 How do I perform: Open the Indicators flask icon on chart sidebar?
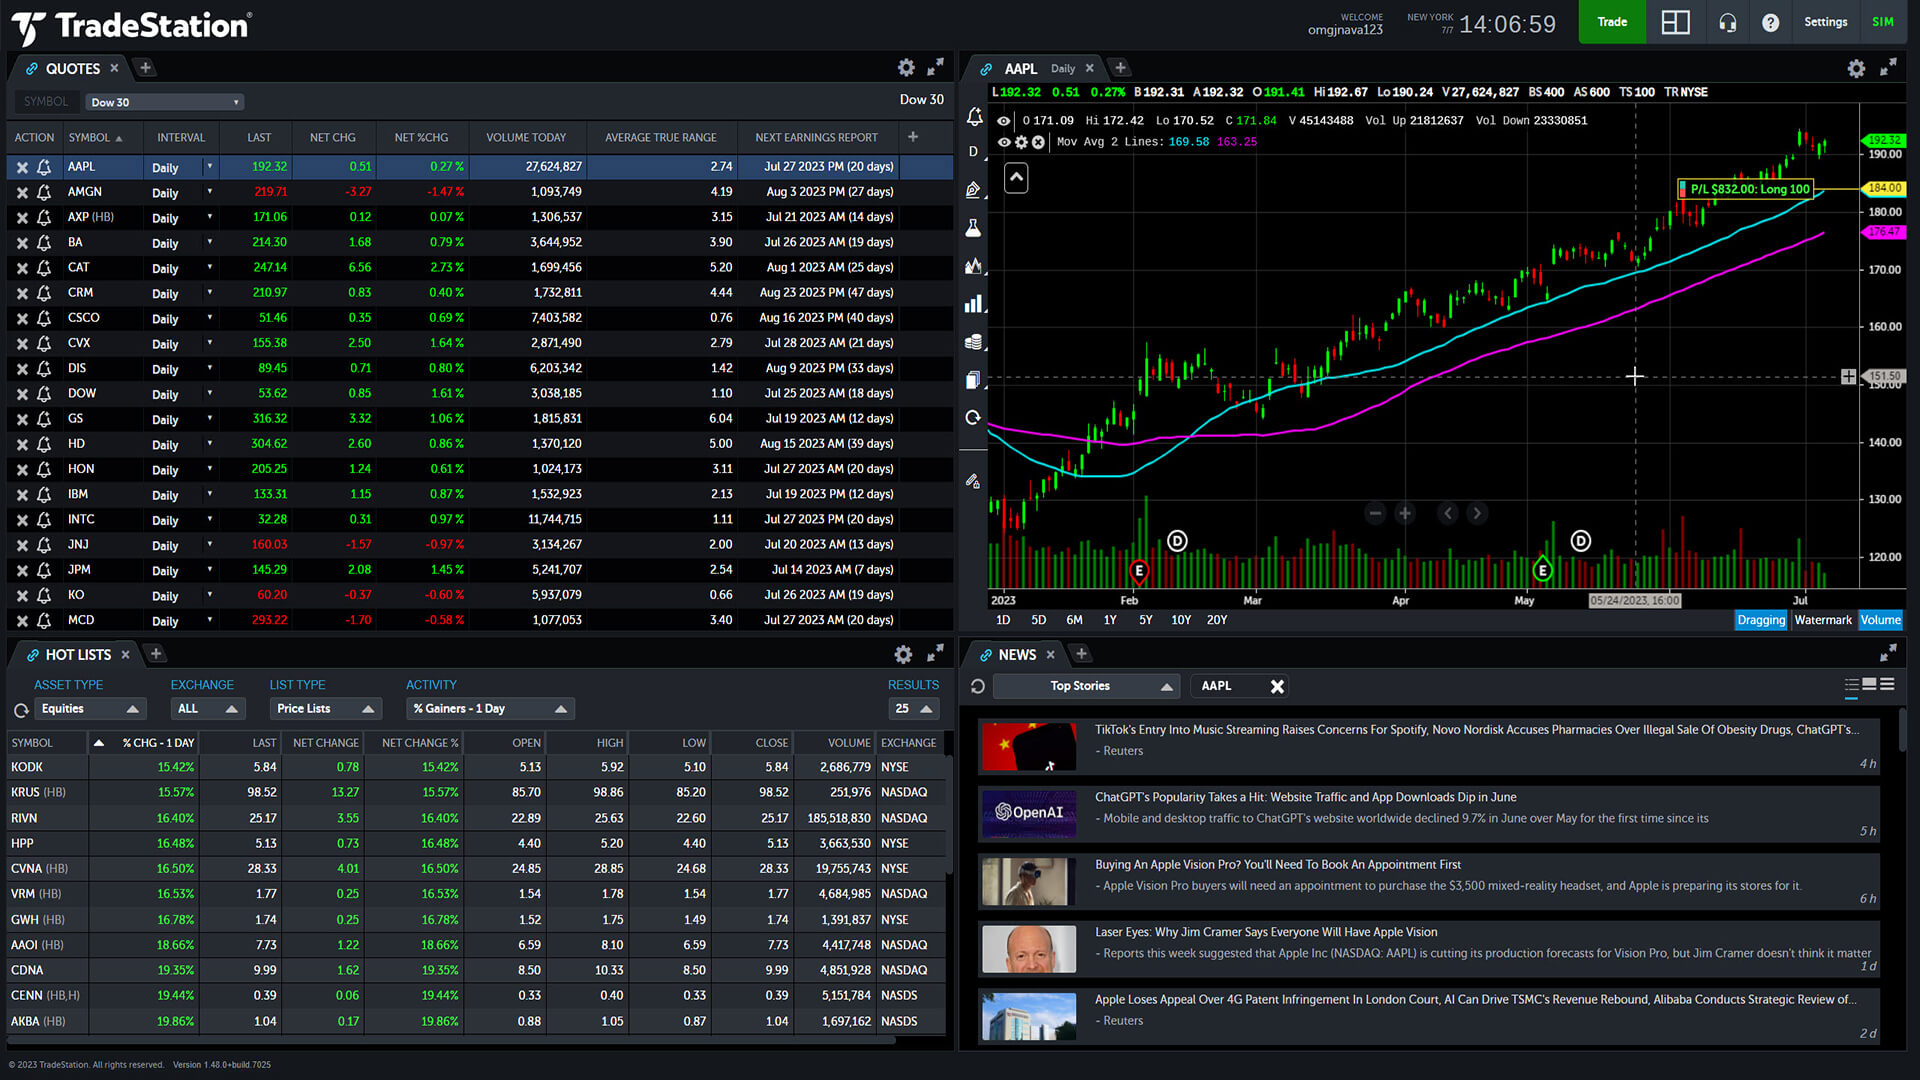[975, 227]
